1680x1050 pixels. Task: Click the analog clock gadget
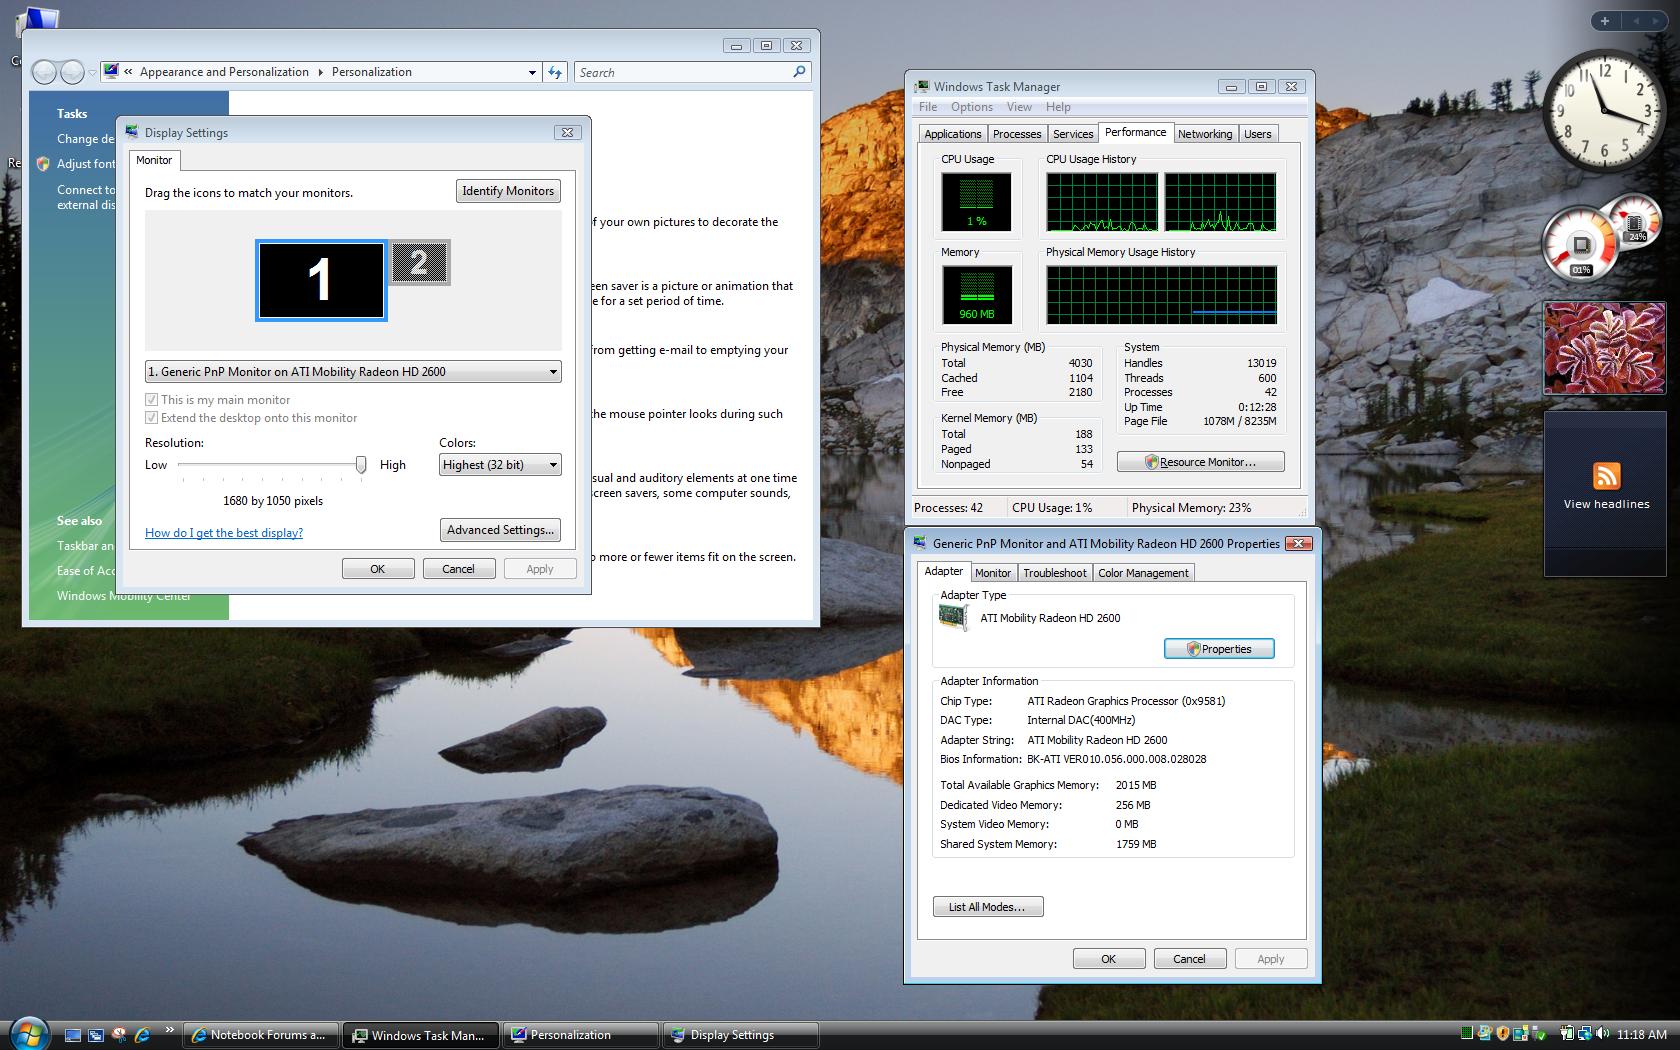click(x=1605, y=110)
